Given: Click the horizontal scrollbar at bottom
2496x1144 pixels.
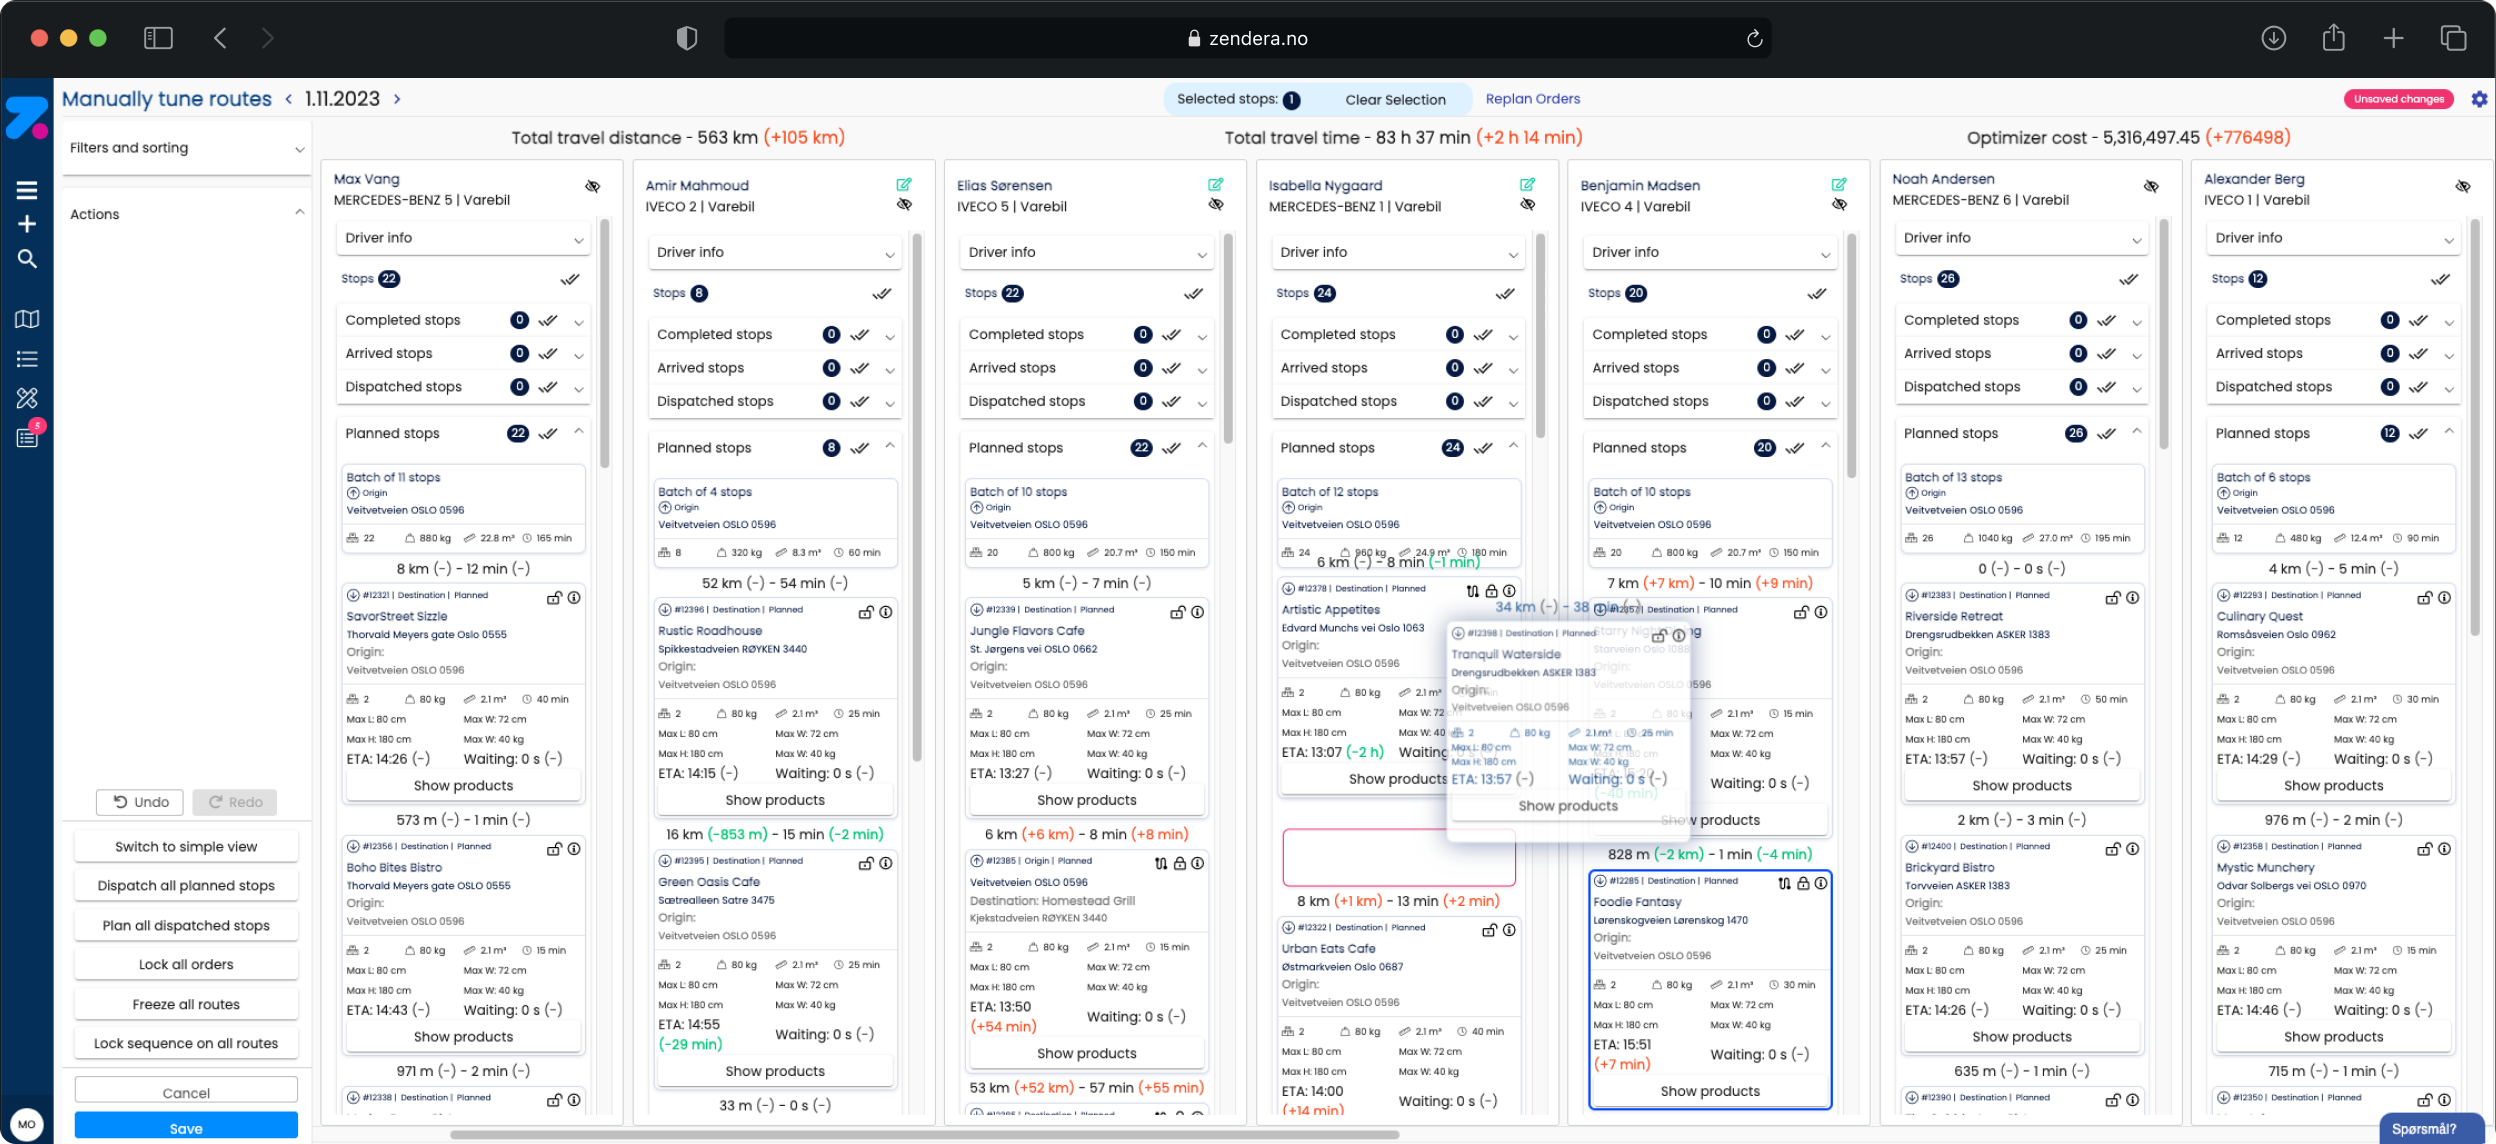Looking at the screenshot, I should 923,1135.
